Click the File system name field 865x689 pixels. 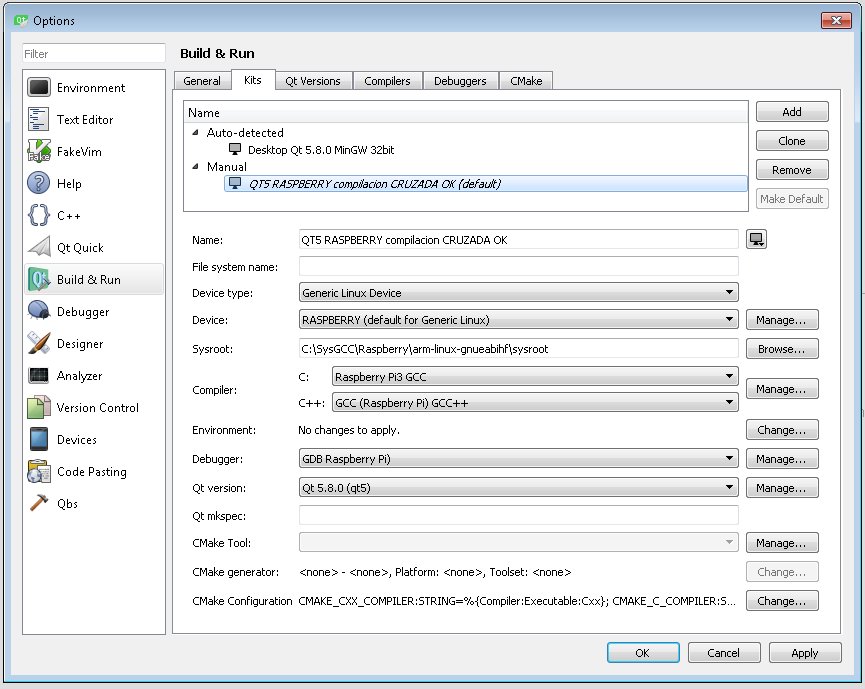pos(519,266)
